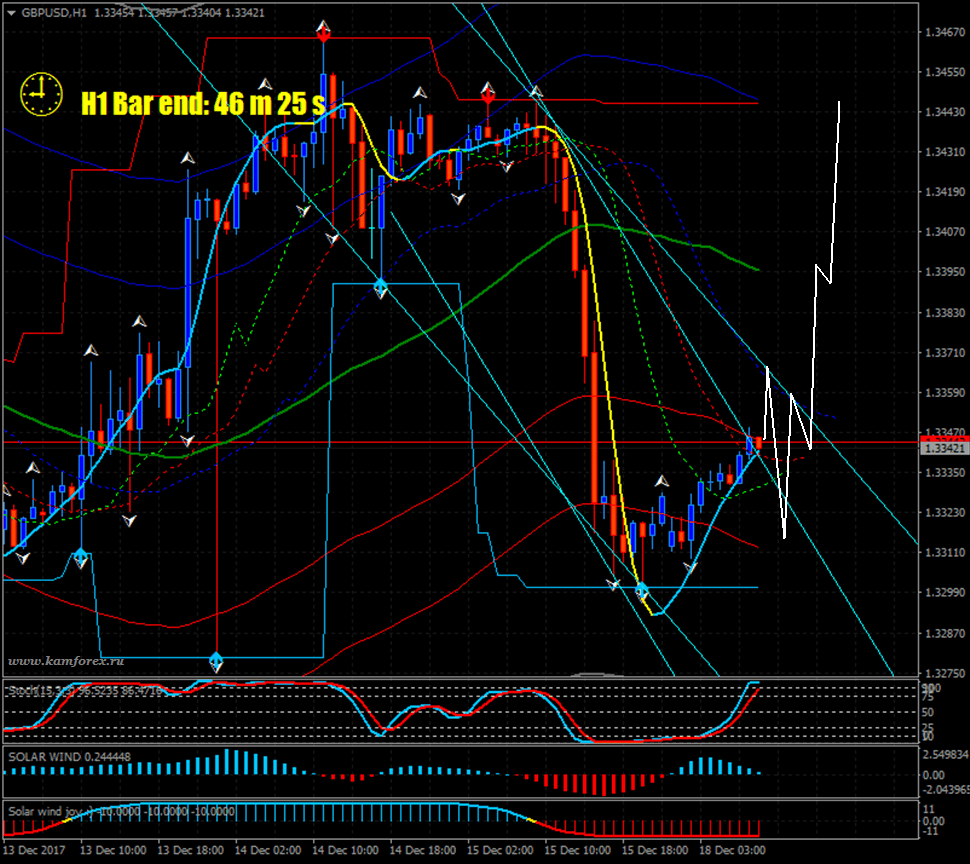Click the '15 Dec 02:00' time axis label
Screen dimensions: 970x864
click(500, 850)
